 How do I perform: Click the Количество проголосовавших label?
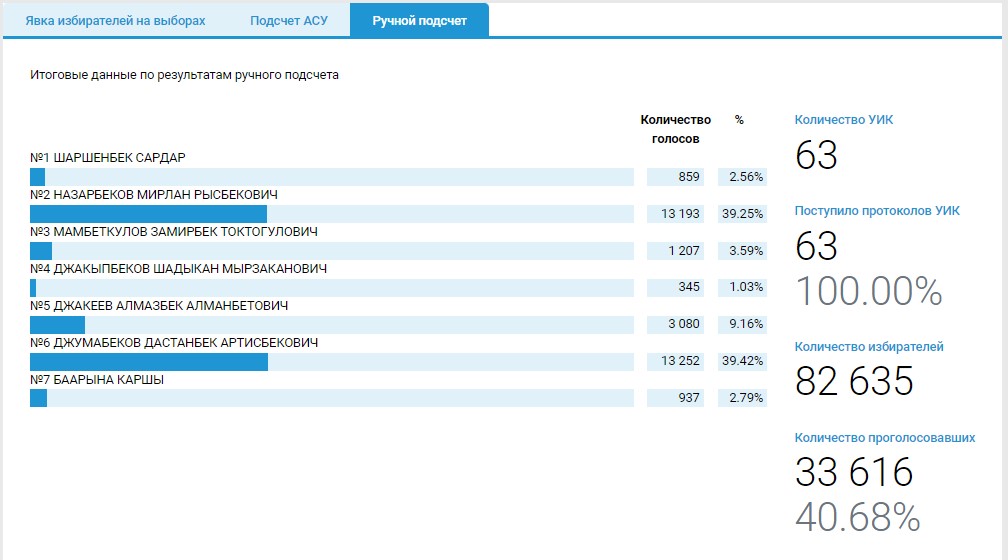click(885, 438)
